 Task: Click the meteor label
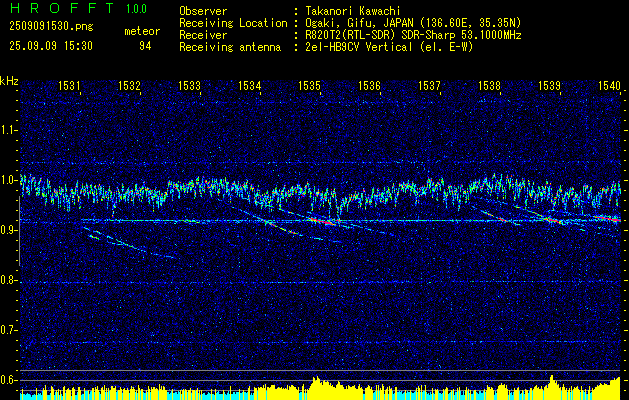[142, 31]
